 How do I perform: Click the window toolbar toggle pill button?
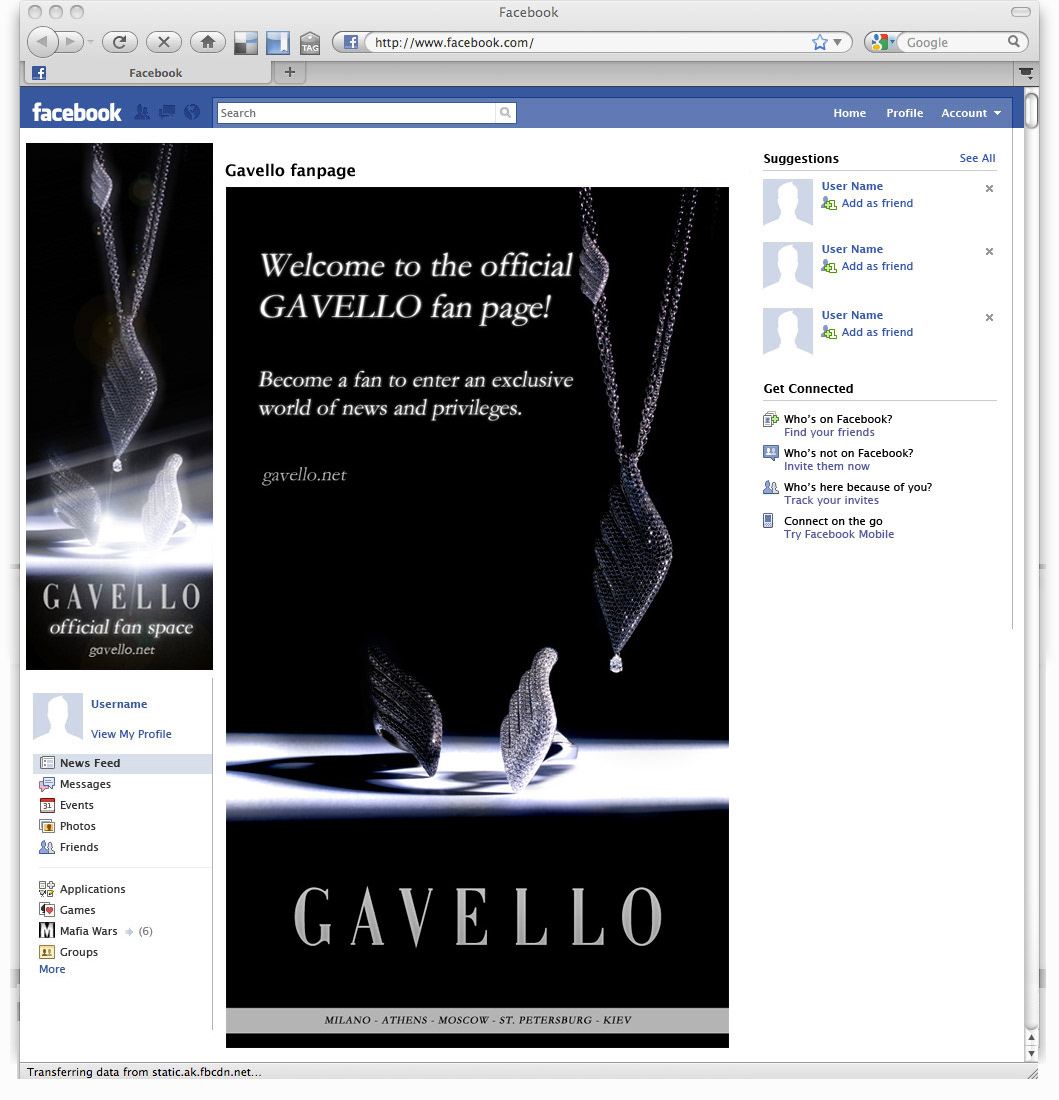[1020, 12]
